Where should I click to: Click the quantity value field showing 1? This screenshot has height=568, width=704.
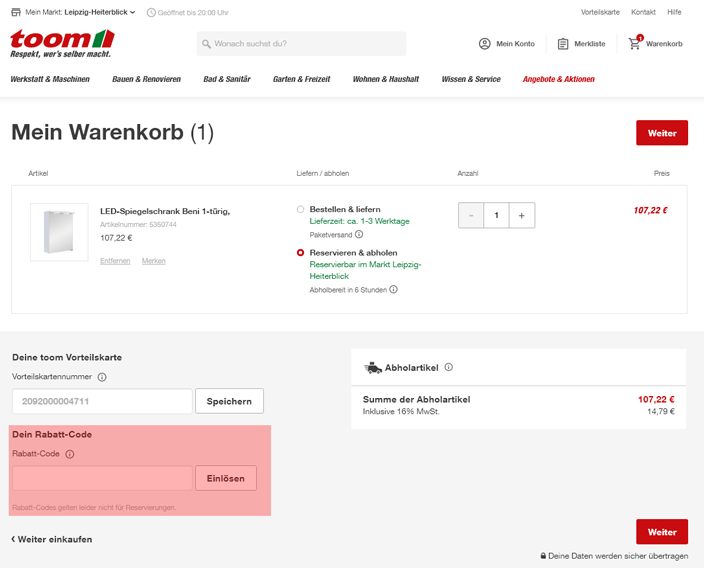tap(496, 216)
